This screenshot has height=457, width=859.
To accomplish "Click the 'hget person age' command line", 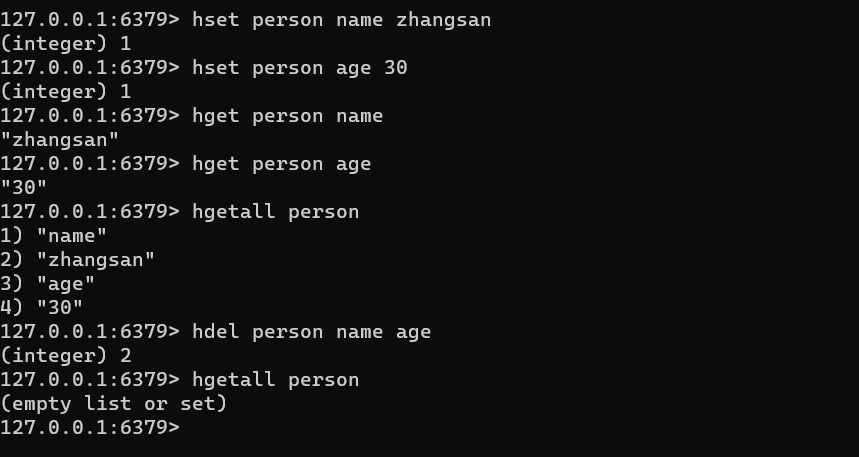I will tap(282, 164).
